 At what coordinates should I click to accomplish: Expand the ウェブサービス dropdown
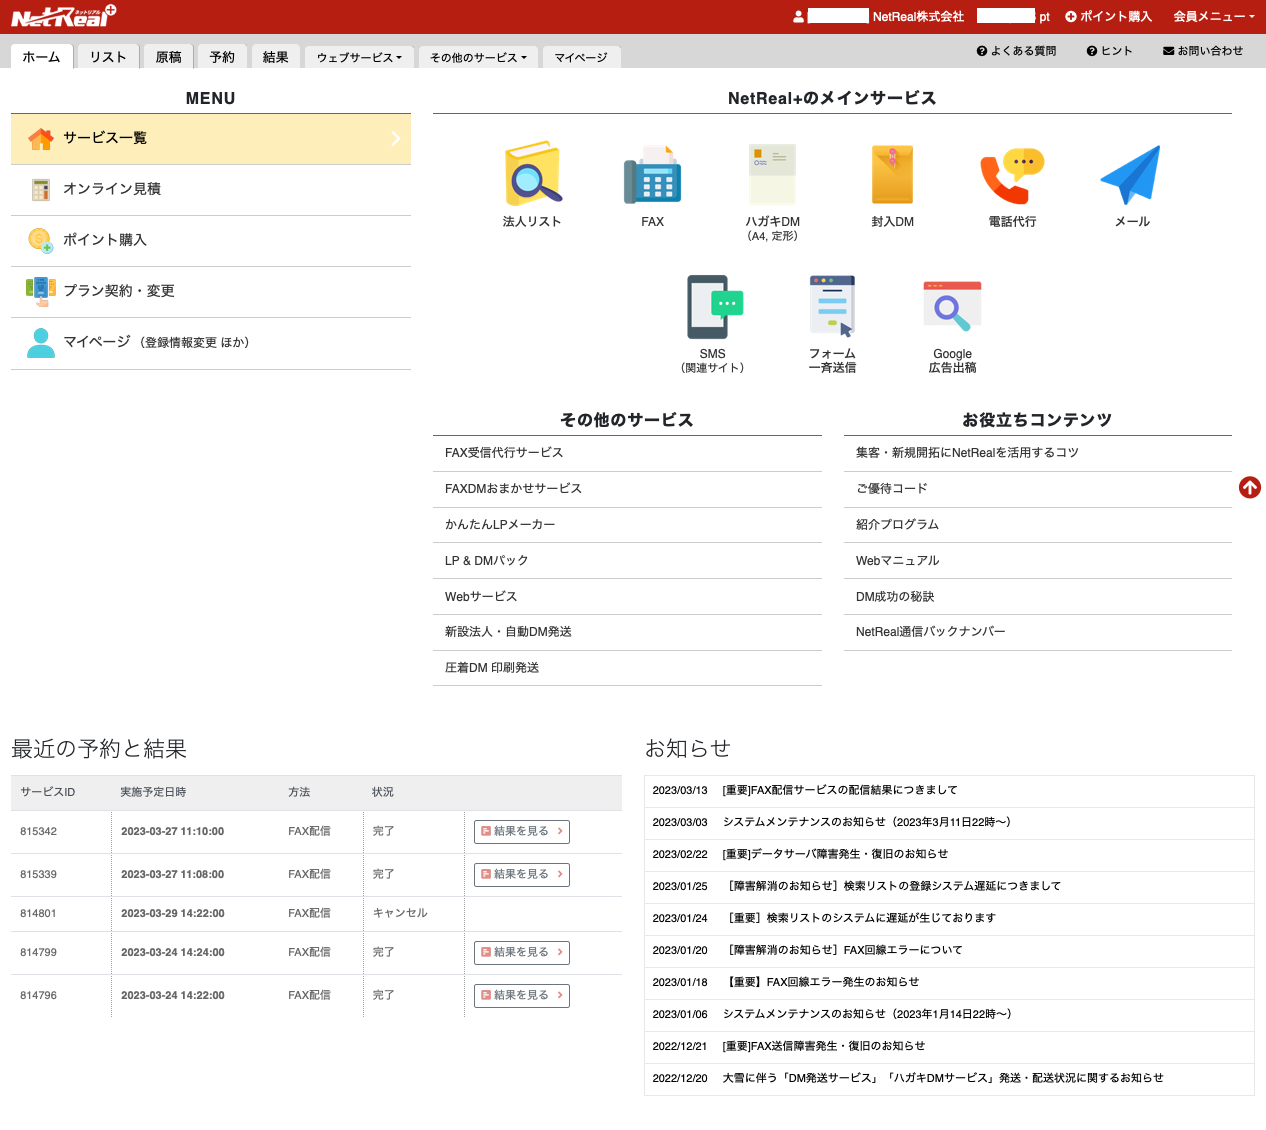(358, 56)
